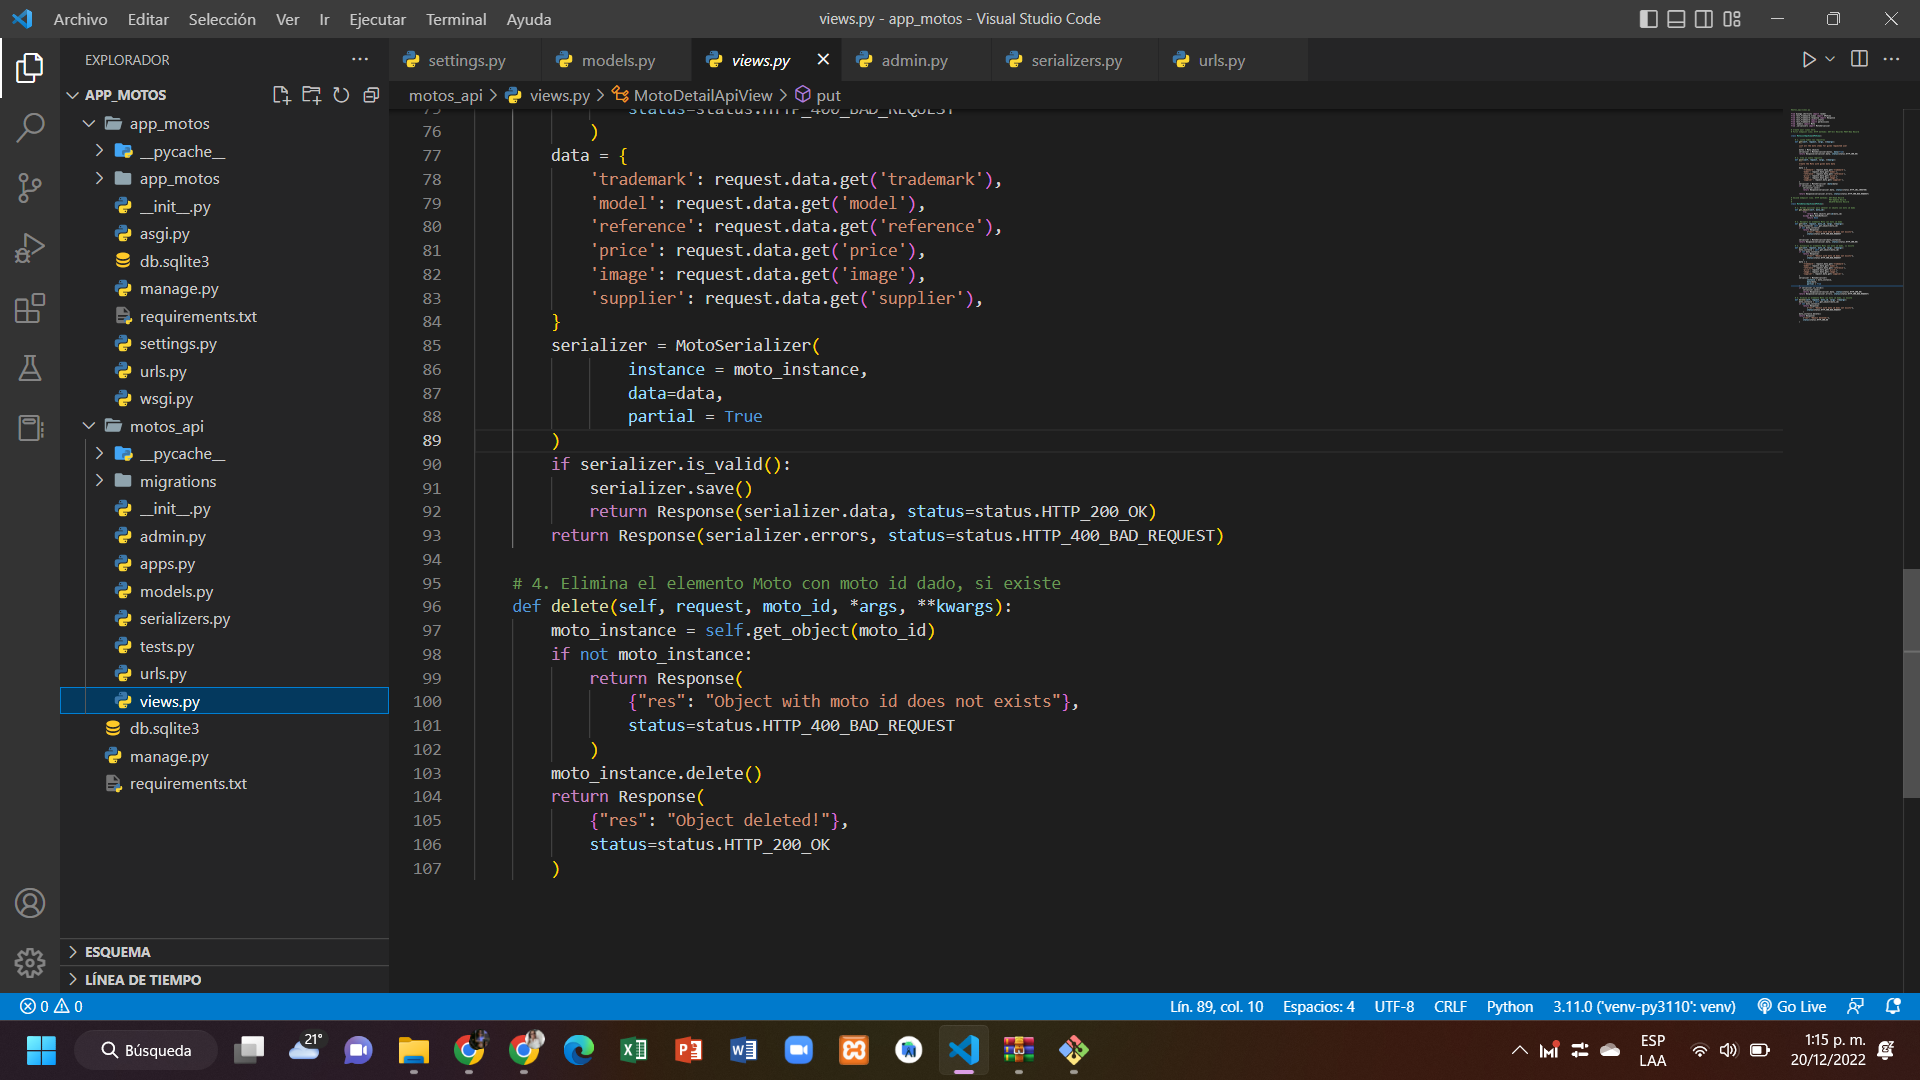The width and height of the screenshot is (1920, 1080).
Task: Toggle the secondary sidebar visibility
Action: tap(1704, 18)
